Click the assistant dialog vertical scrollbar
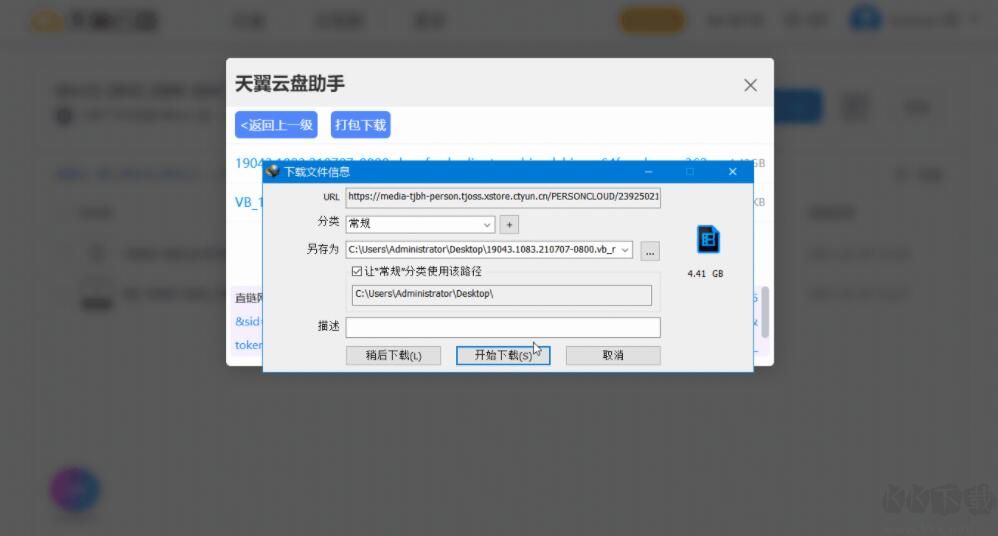Viewport: 998px width, 536px height. coord(766,311)
